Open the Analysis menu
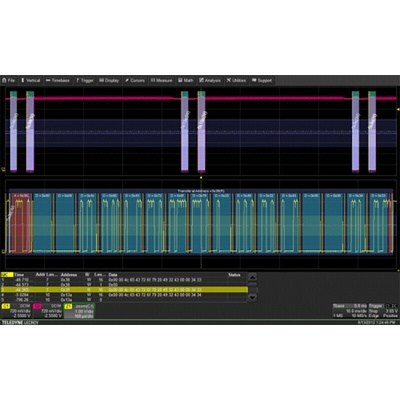This screenshot has height=400, width=400. point(210,80)
